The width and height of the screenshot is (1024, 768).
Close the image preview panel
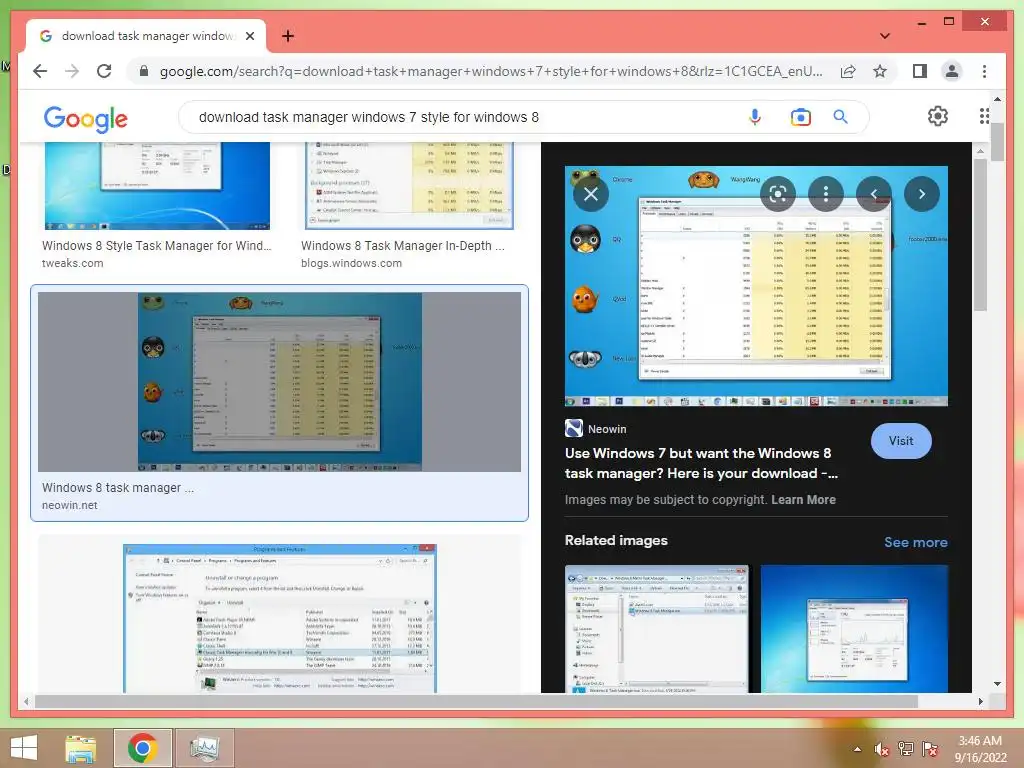(591, 194)
